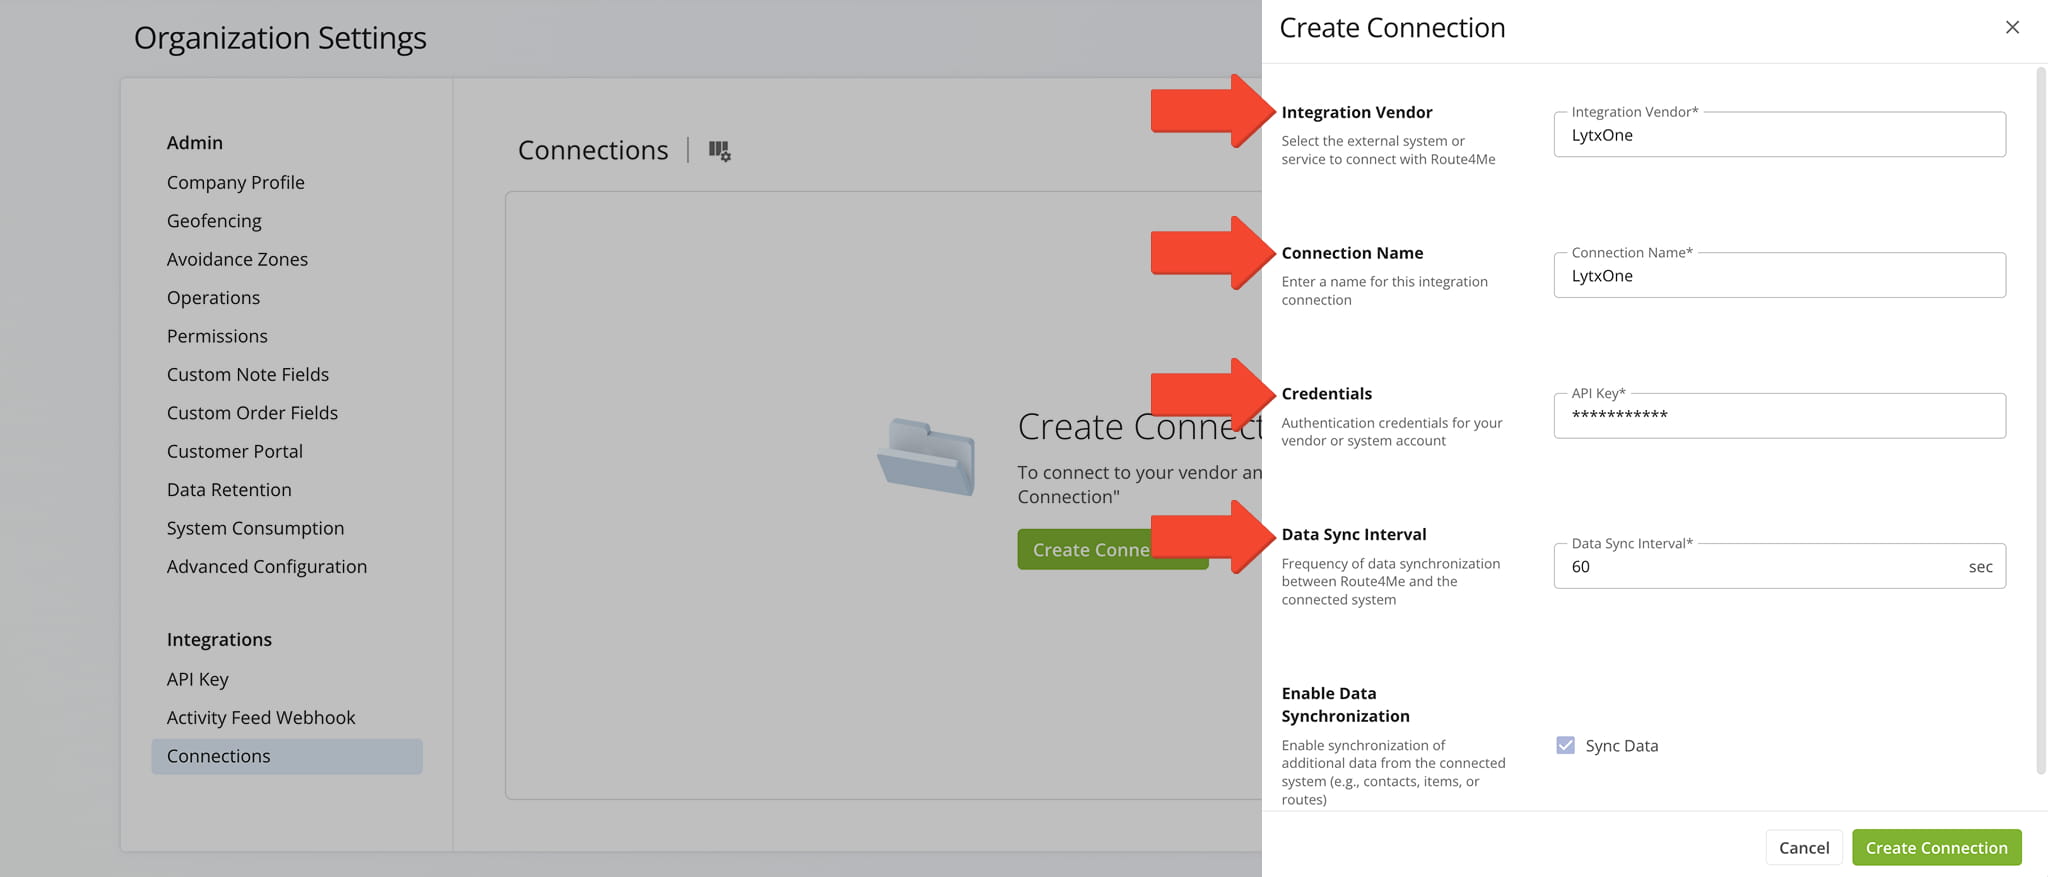Image resolution: width=2048 pixels, height=877 pixels.
Task: Select Data Retention in sidebar
Action: (229, 490)
